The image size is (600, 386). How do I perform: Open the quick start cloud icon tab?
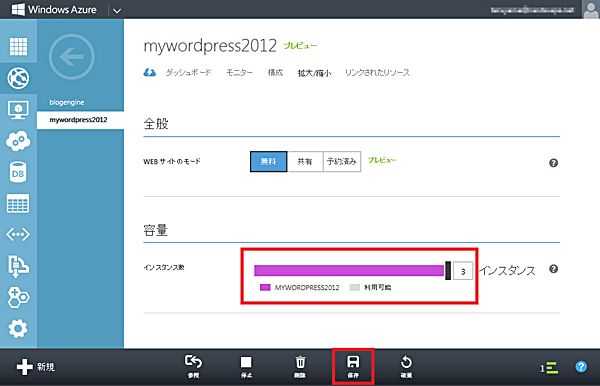click(x=150, y=72)
